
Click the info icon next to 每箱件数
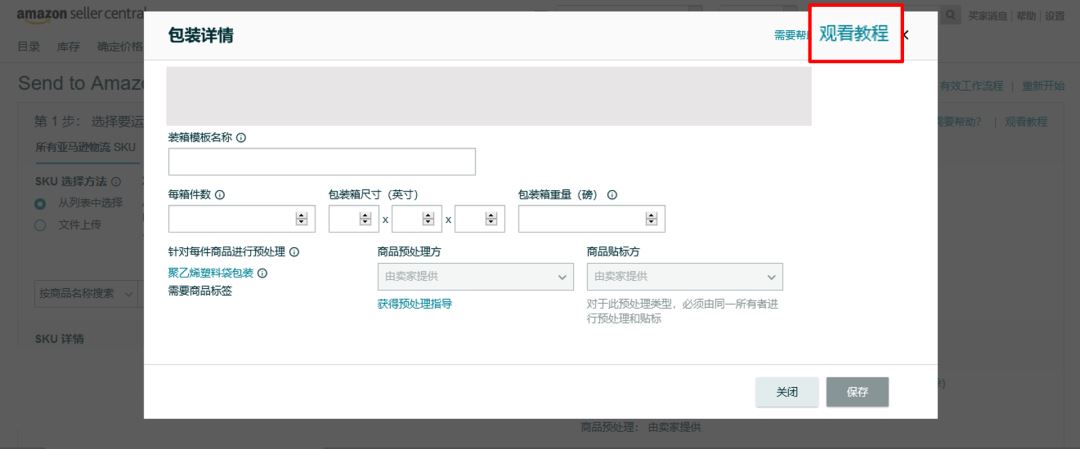pos(220,195)
